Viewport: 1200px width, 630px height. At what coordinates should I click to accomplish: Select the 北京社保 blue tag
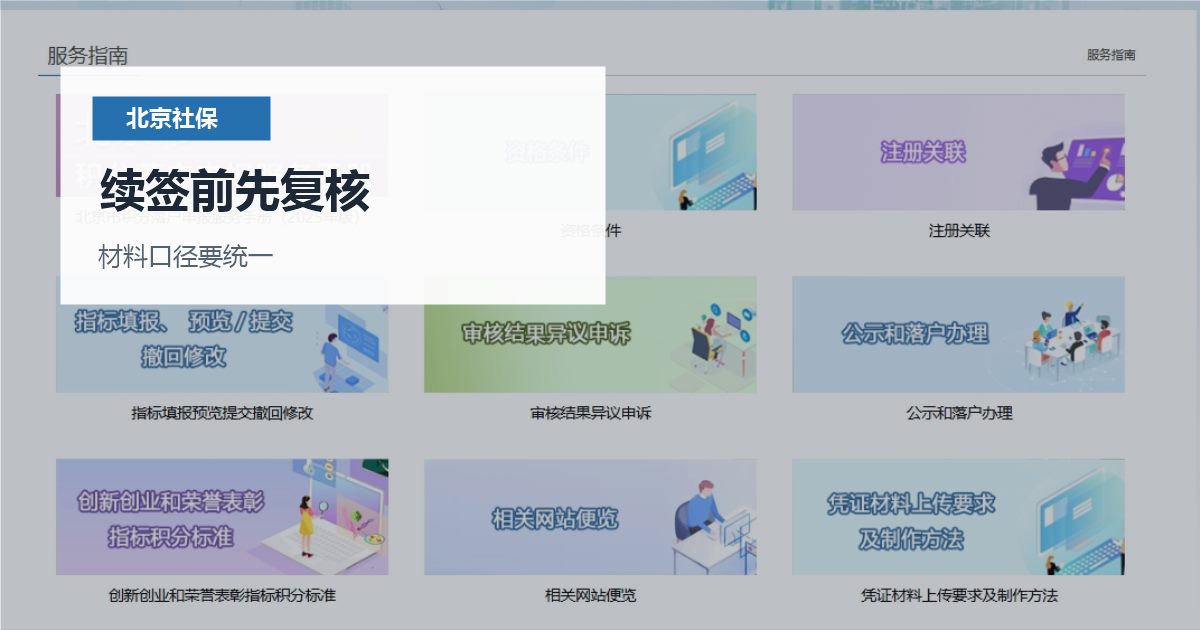pyautogui.click(x=181, y=119)
